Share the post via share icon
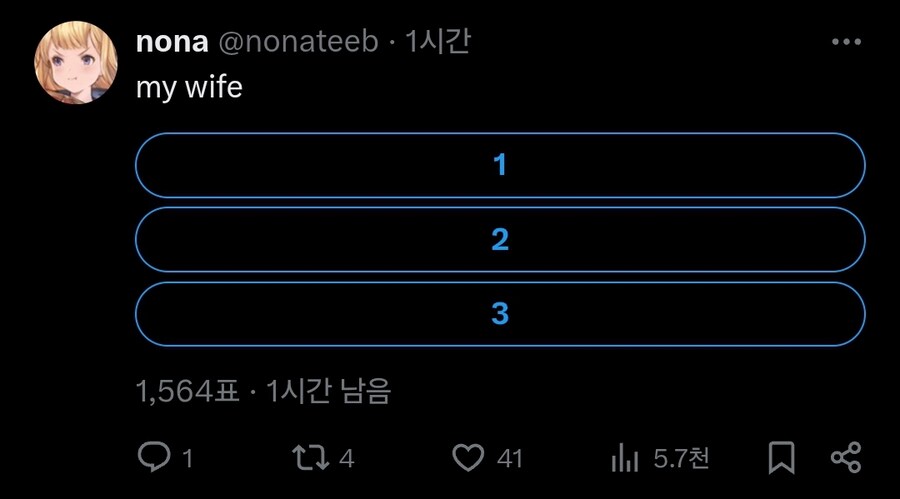 coord(846,458)
